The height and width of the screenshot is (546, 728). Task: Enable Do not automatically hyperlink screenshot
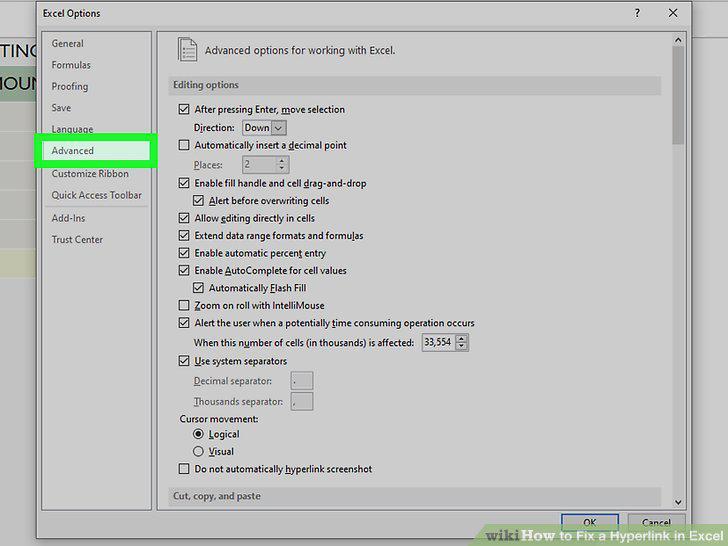pyautogui.click(x=184, y=469)
